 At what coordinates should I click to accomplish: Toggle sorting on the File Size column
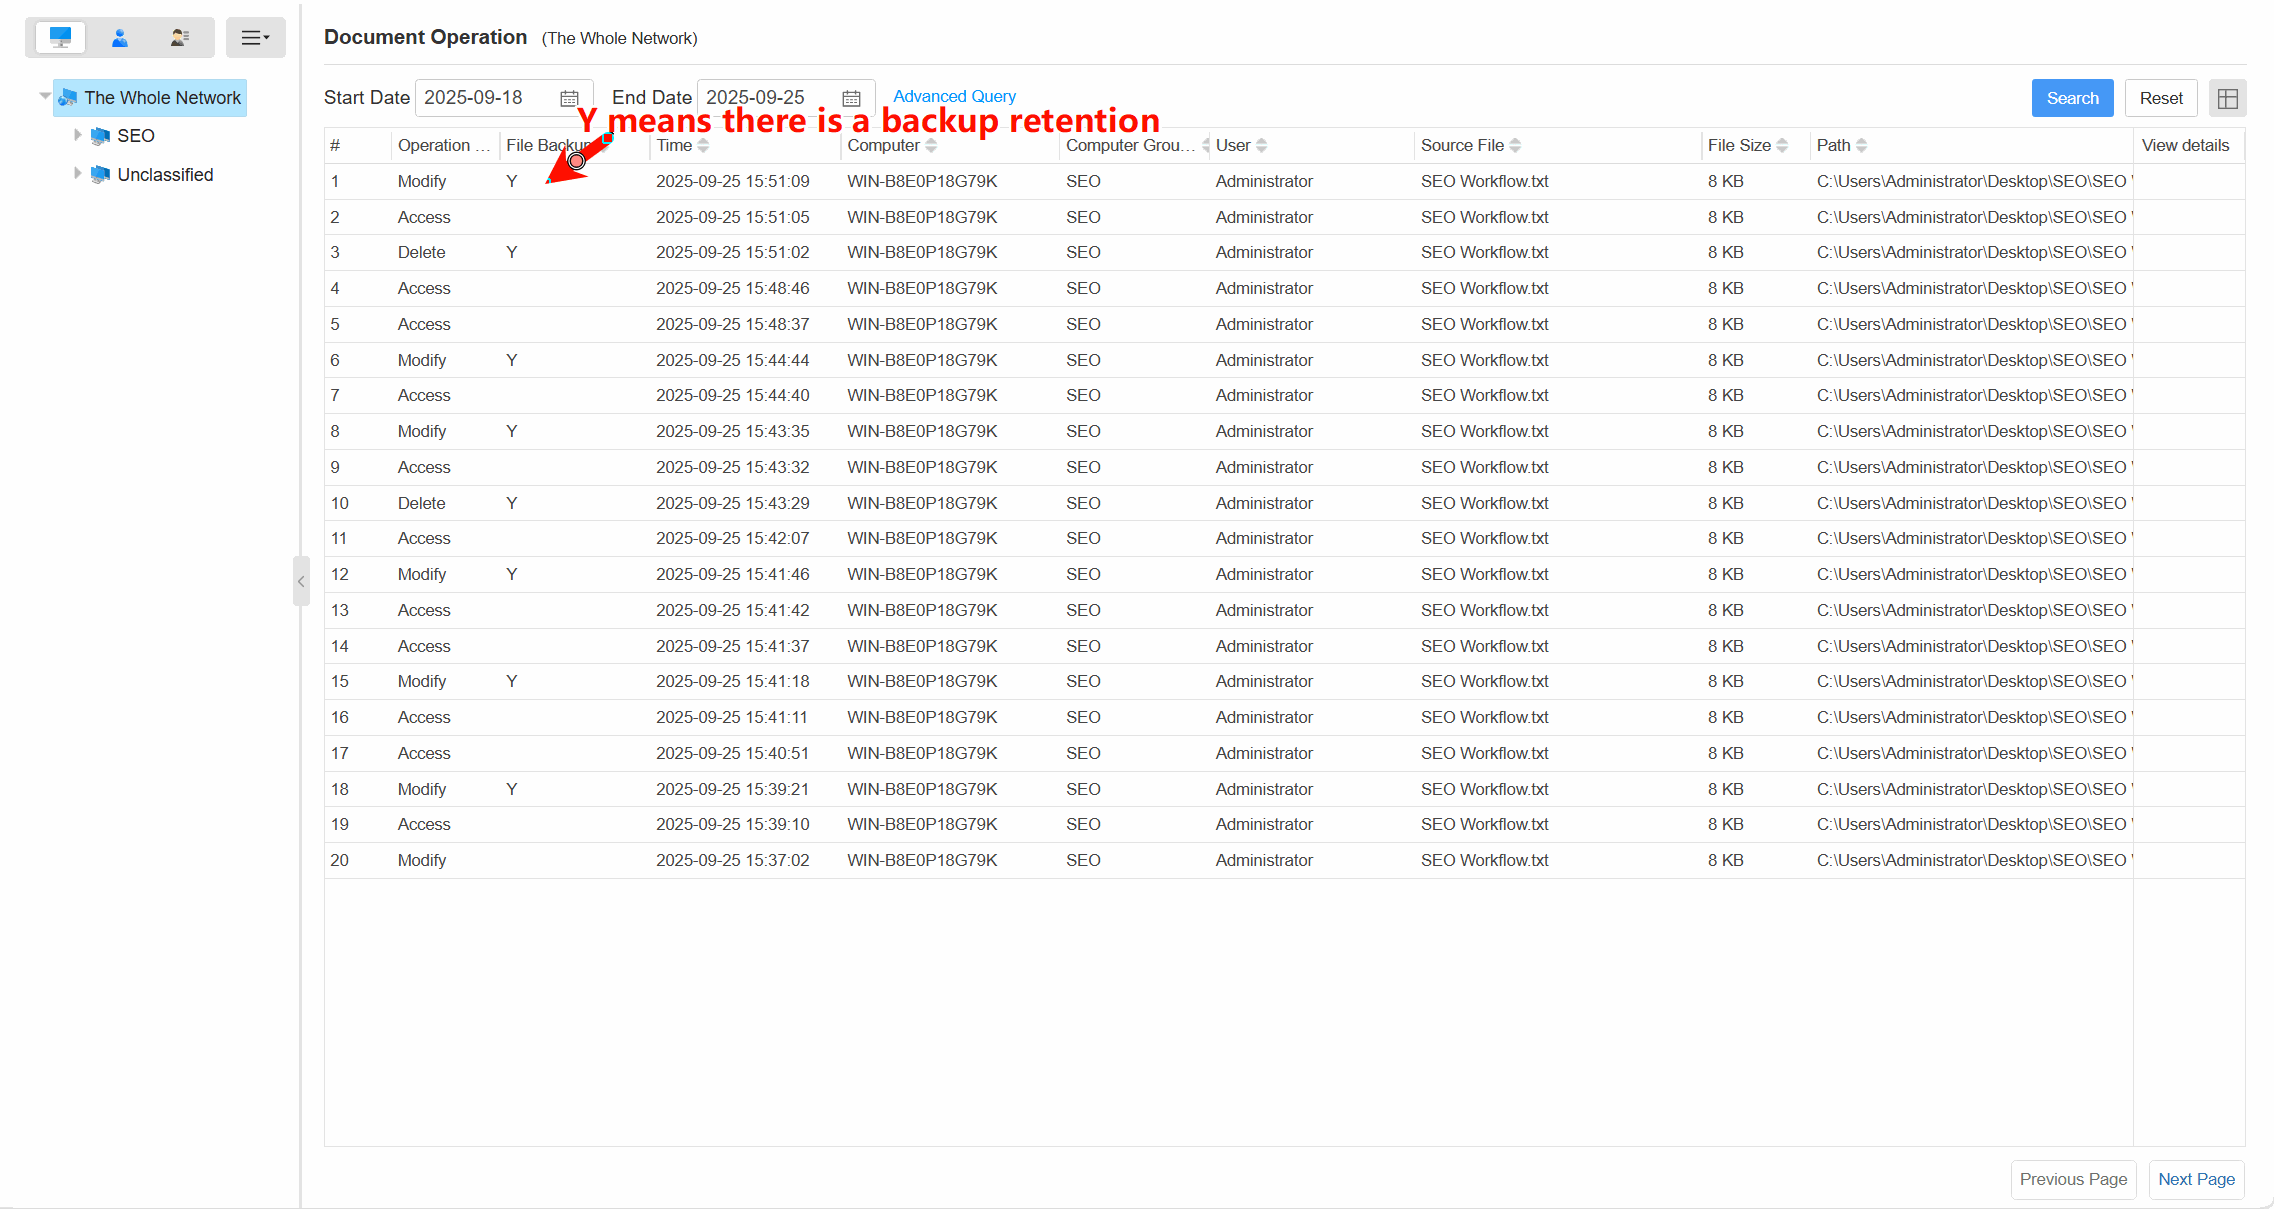coord(1784,145)
